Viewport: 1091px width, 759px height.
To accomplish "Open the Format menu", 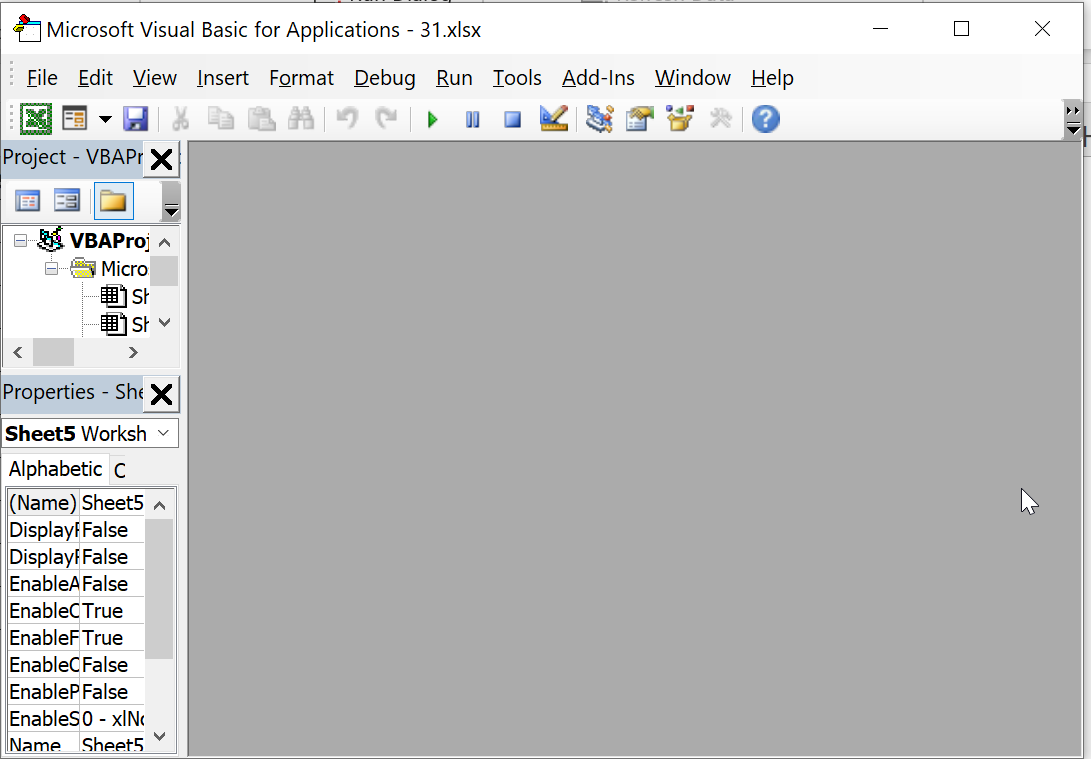I will click(x=301, y=78).
